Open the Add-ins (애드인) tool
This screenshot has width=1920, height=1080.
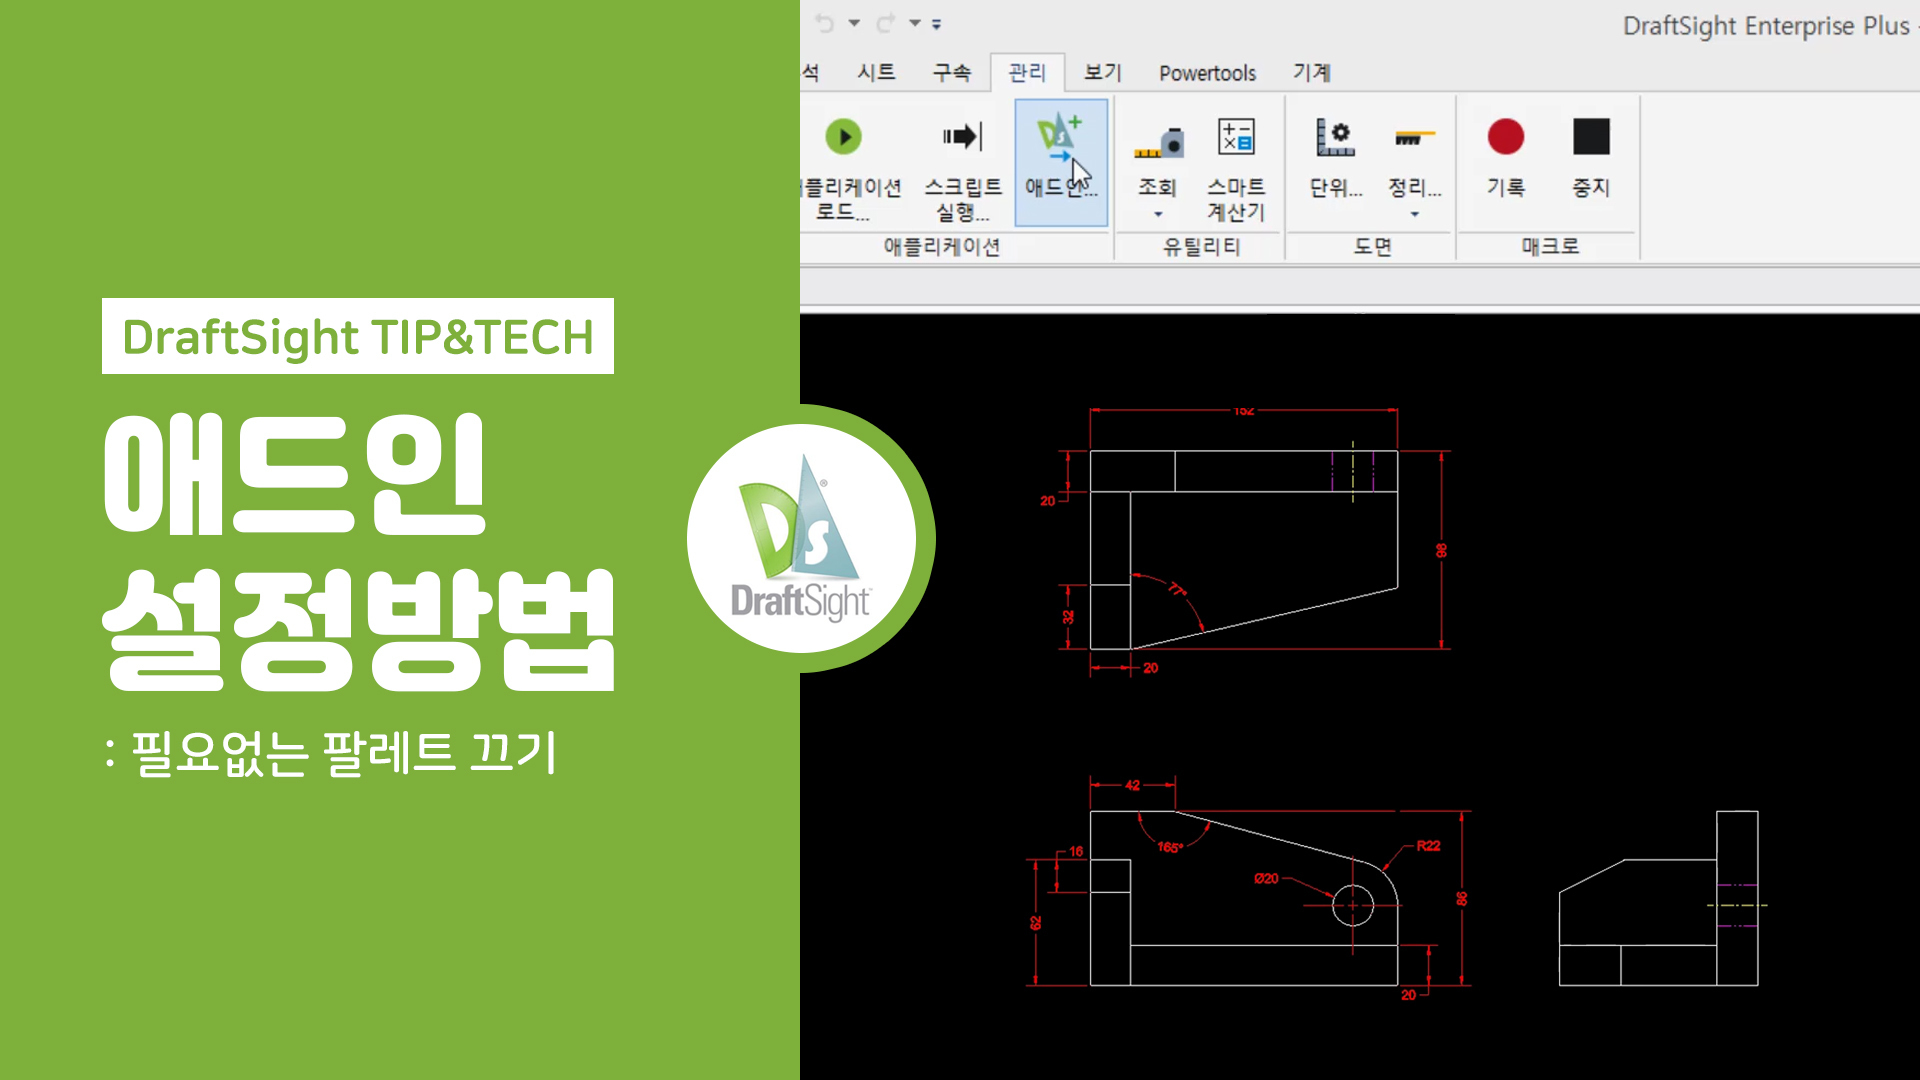pos(1061,162)
